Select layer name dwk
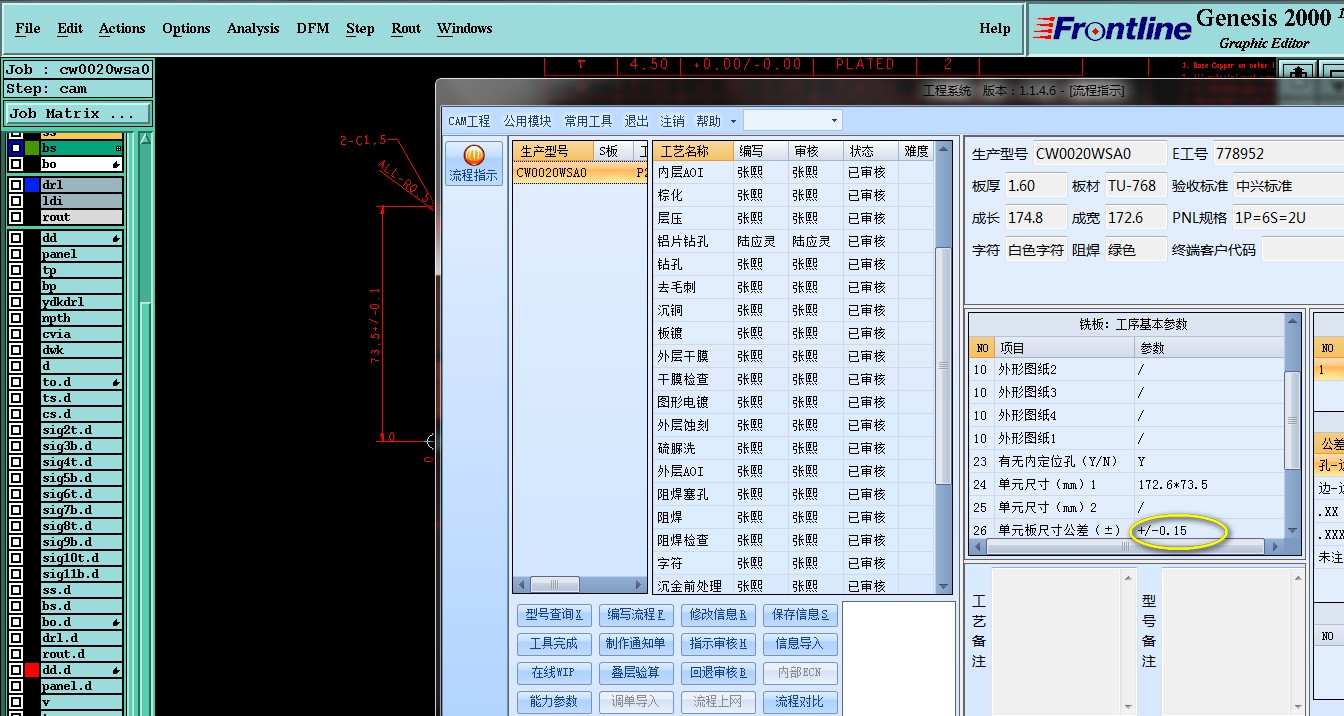This screenshot has width=1344, height=716. [x=81, y=350]
